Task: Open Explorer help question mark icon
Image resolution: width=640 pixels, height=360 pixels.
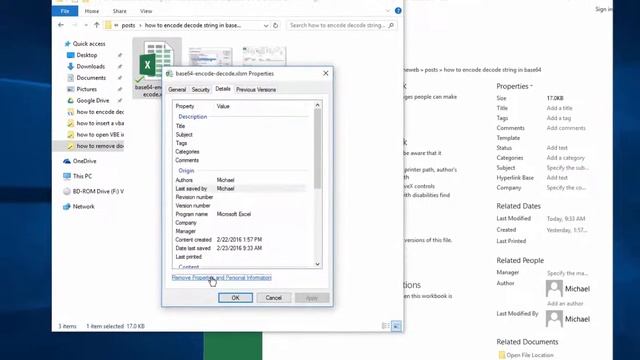Action: click(398, 11)
